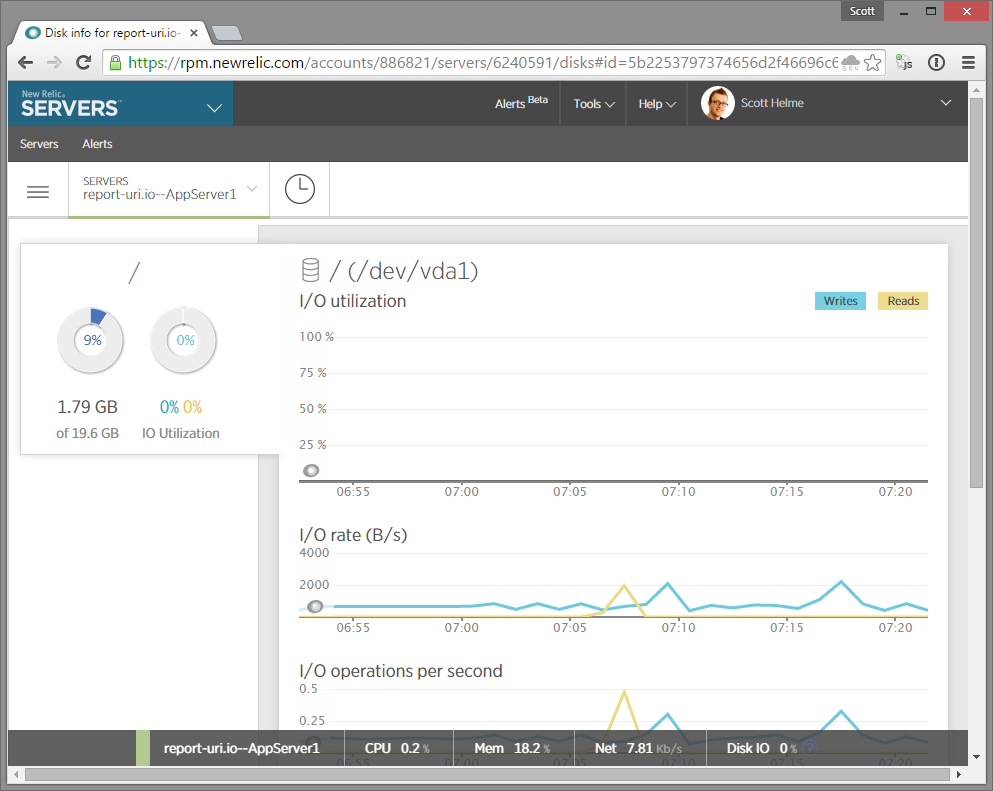
Task: Switch to the Servers tab
Action: (x=39, y=144)
